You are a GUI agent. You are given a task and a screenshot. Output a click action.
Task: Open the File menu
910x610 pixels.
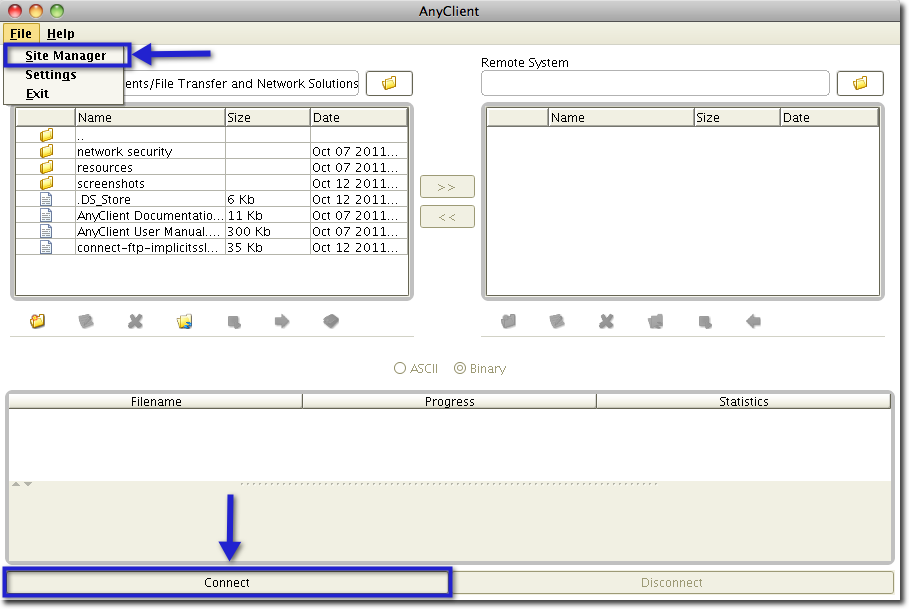[21, 34]
